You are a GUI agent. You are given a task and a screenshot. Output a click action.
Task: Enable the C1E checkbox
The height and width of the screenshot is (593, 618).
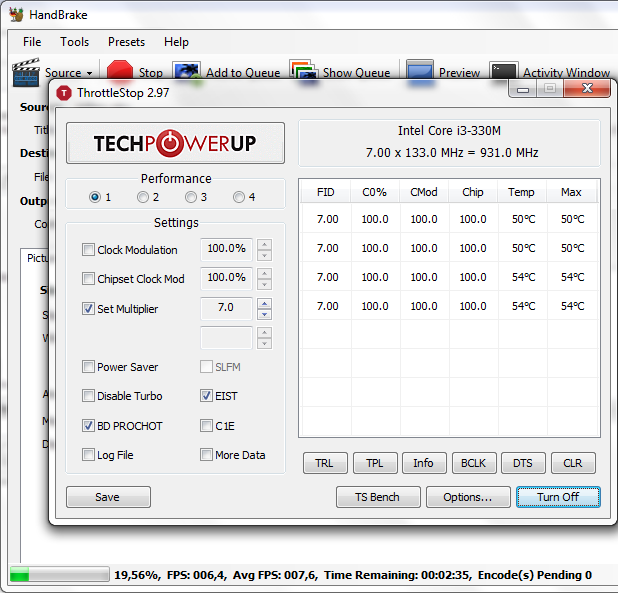[207, 426]
